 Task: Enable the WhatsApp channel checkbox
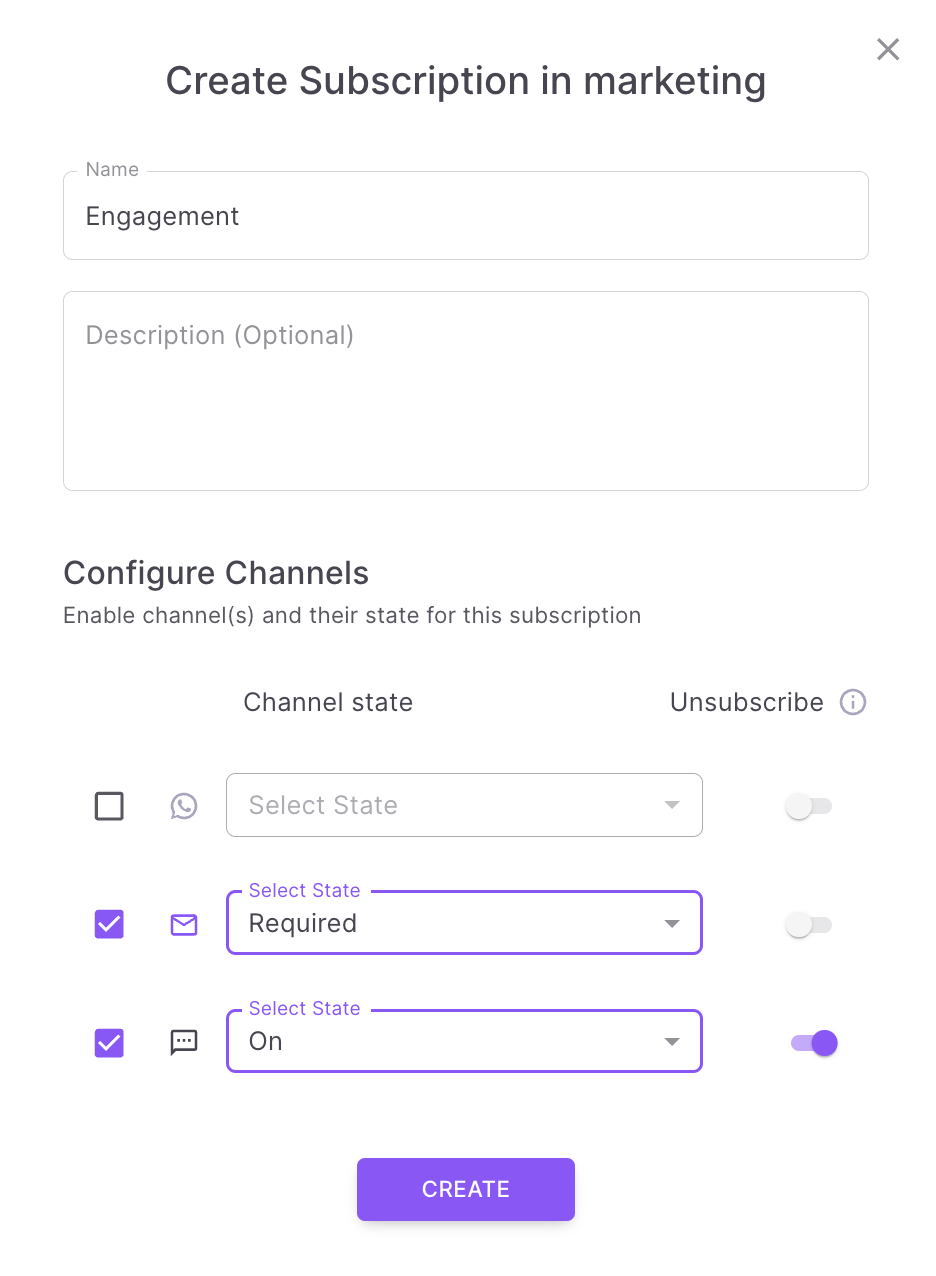click(x=109, y=806)
